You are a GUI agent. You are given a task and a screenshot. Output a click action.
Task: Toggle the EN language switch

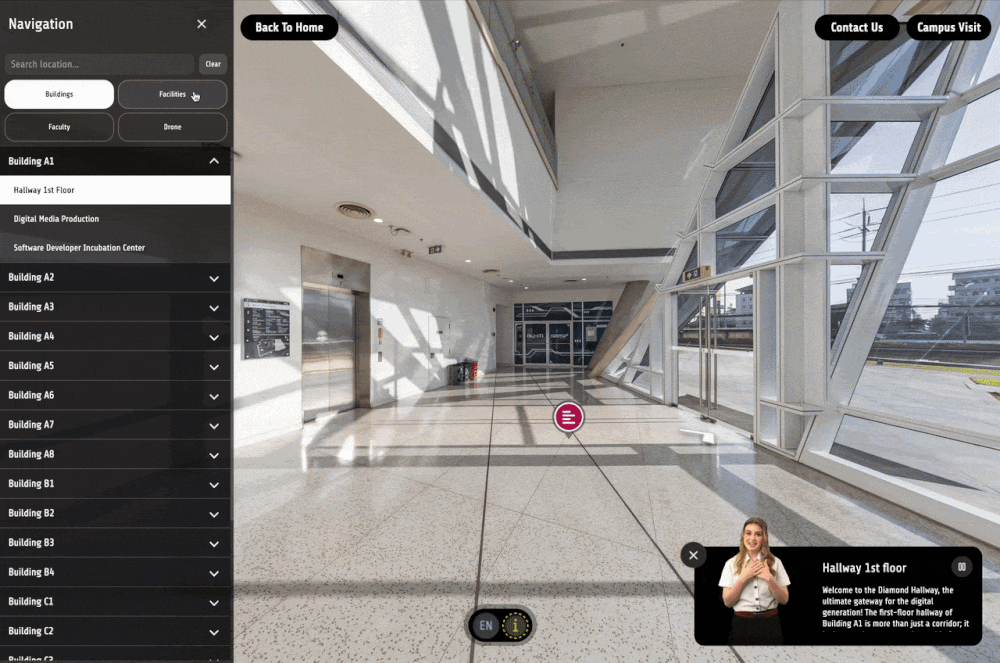[x=486, y=625]
